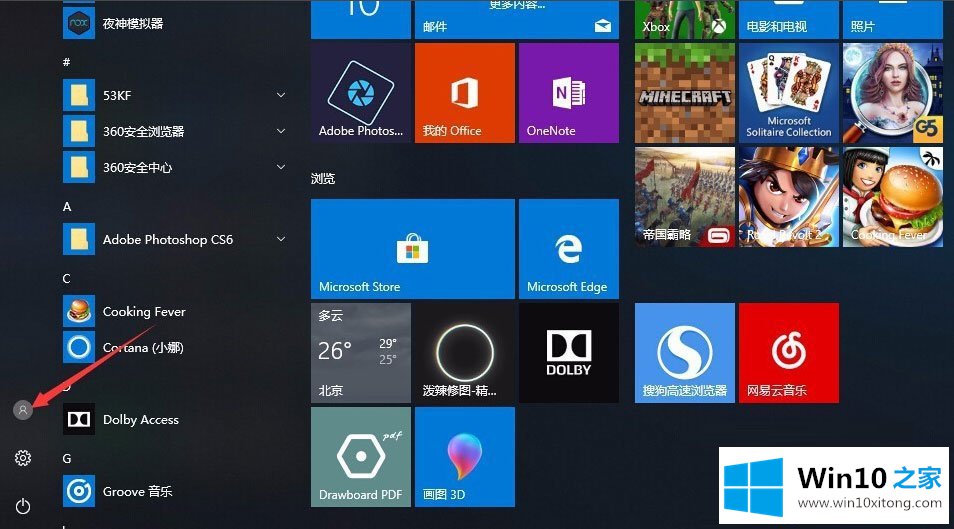The image size is (954, 529).
Task: Launch the 画图 3D tile
Action: [x=465, y=457]
